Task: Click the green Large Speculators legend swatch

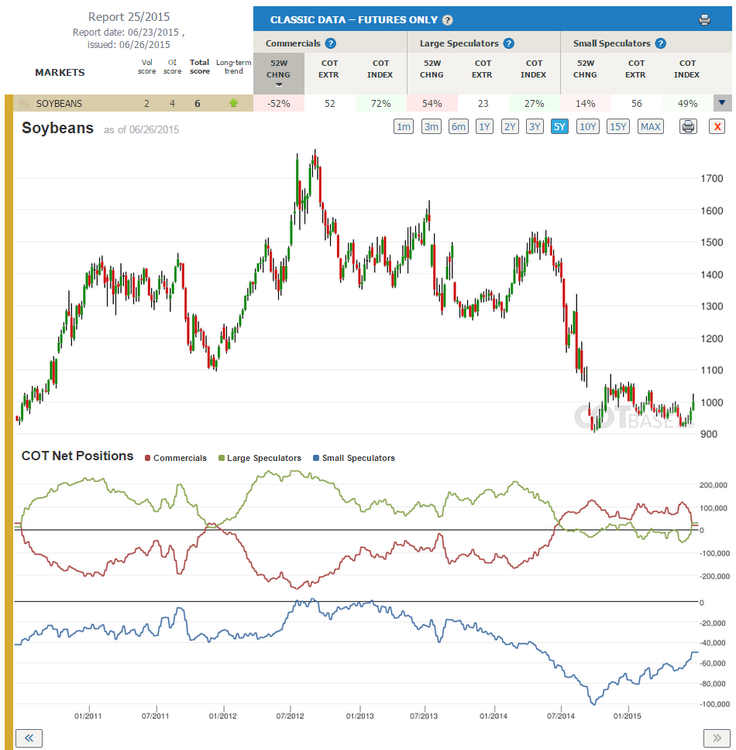Action: coord(221,458)
